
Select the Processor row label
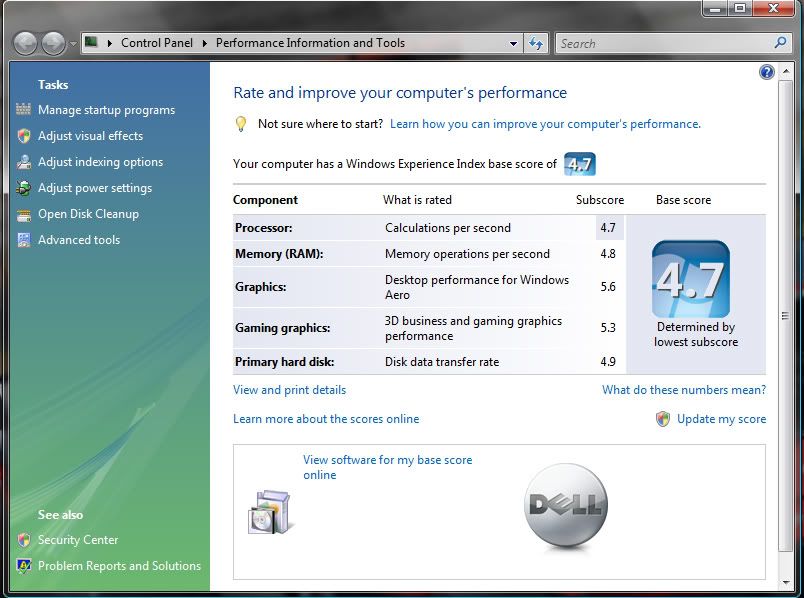pyautogui.click(x=264, y=228)
